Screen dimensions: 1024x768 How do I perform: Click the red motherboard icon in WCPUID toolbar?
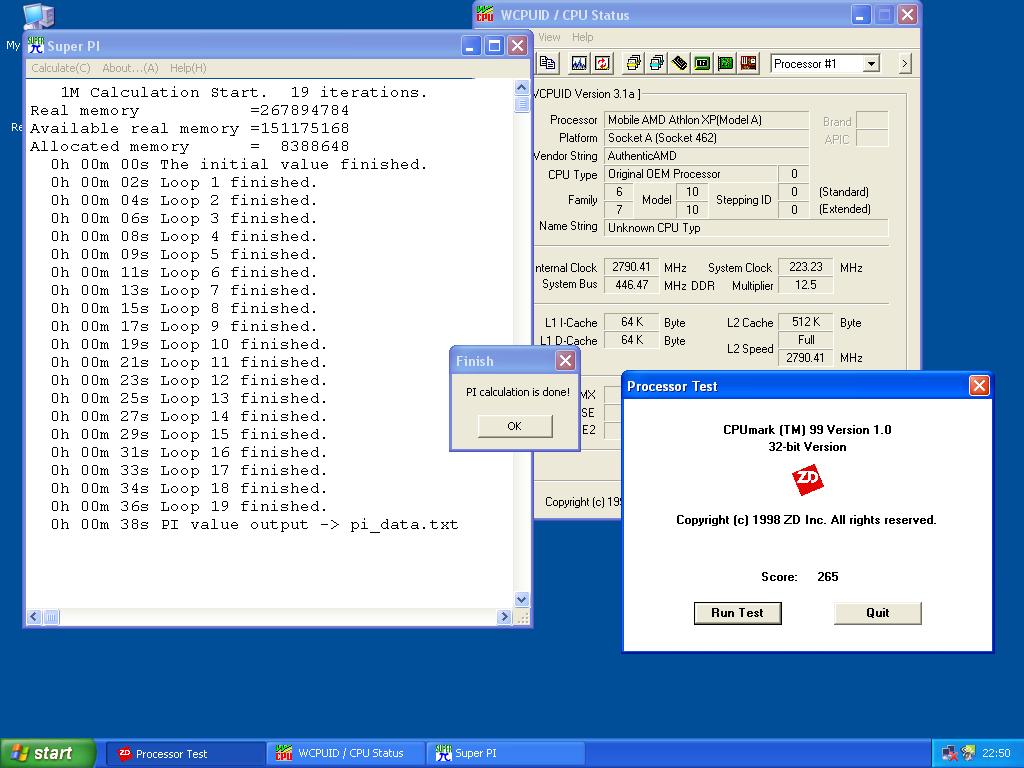tap(748, 63)
